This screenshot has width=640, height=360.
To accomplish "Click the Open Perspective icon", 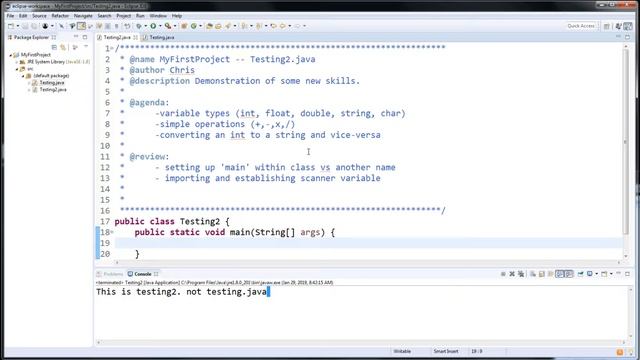I will click(607, 26).
